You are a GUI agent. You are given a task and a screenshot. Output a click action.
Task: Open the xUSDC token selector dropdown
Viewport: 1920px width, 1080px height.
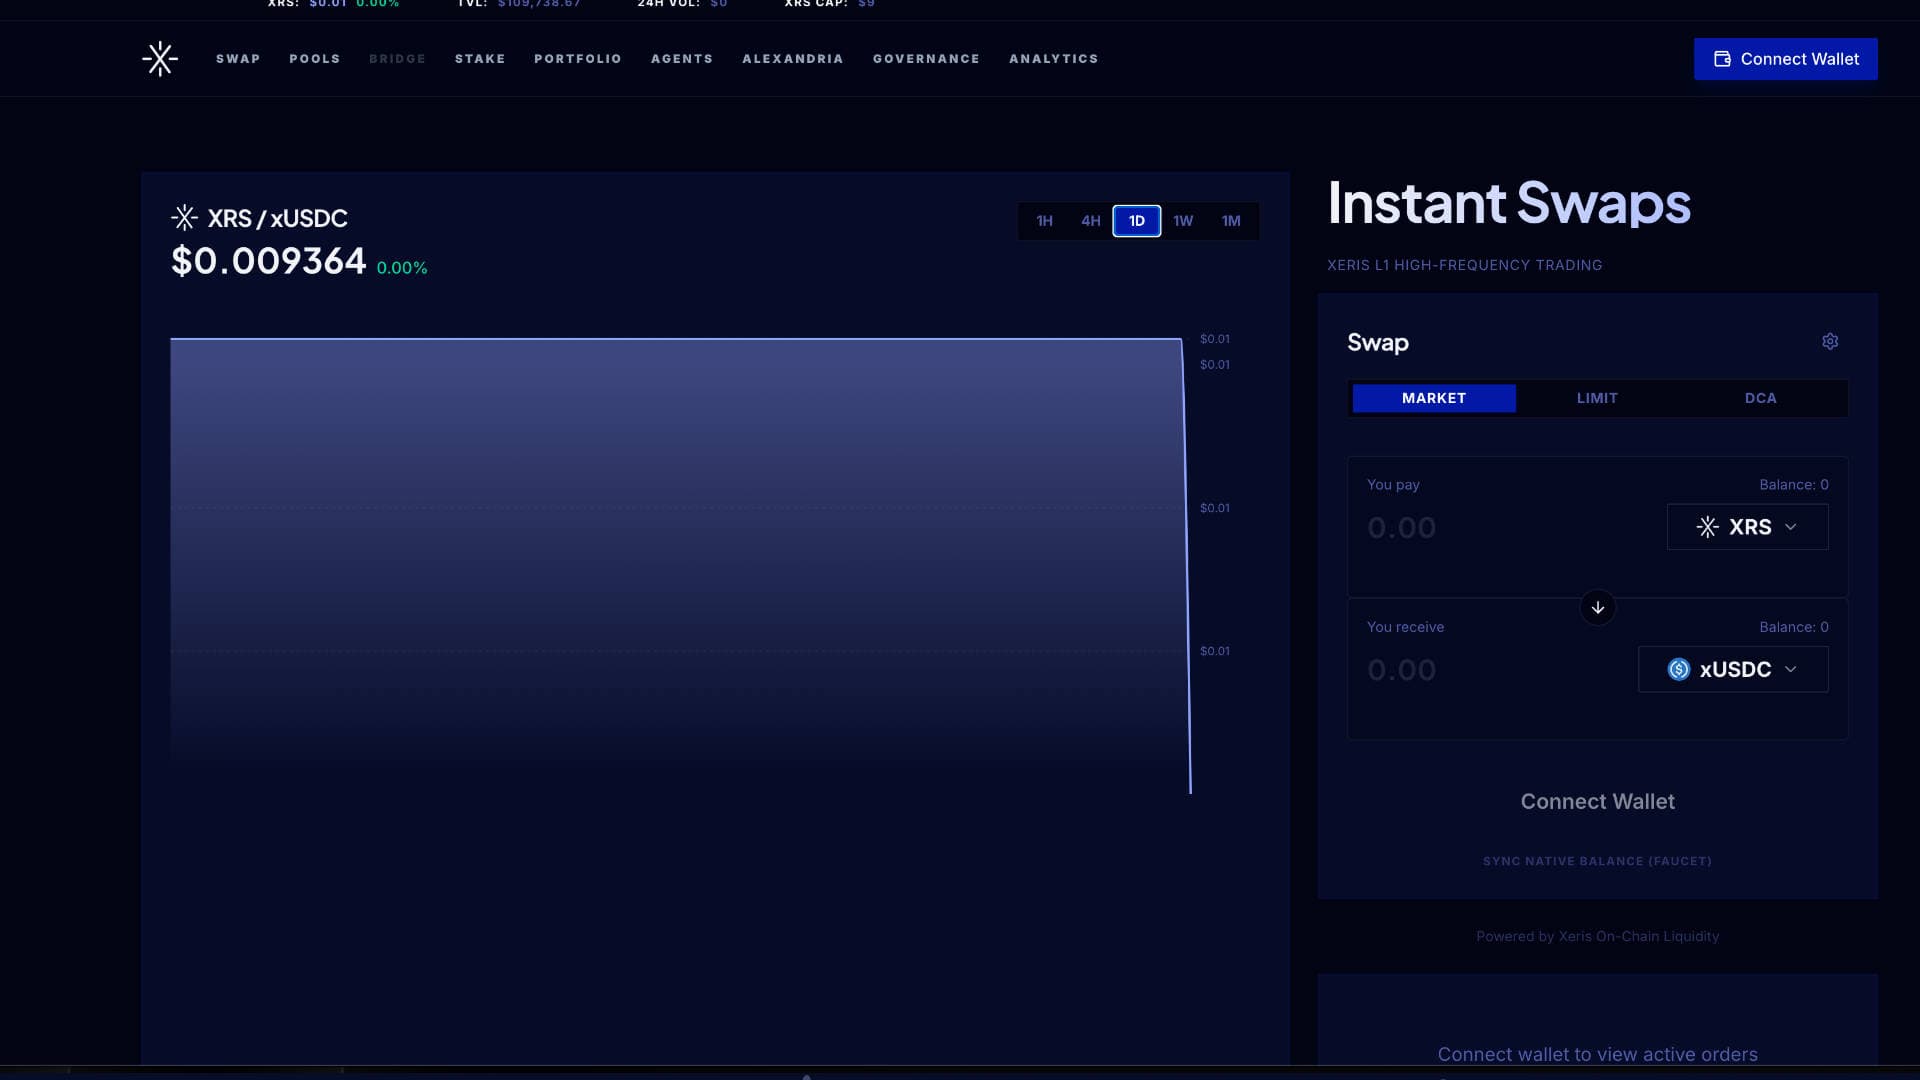pyautogui.click(x=1733, y=670)
